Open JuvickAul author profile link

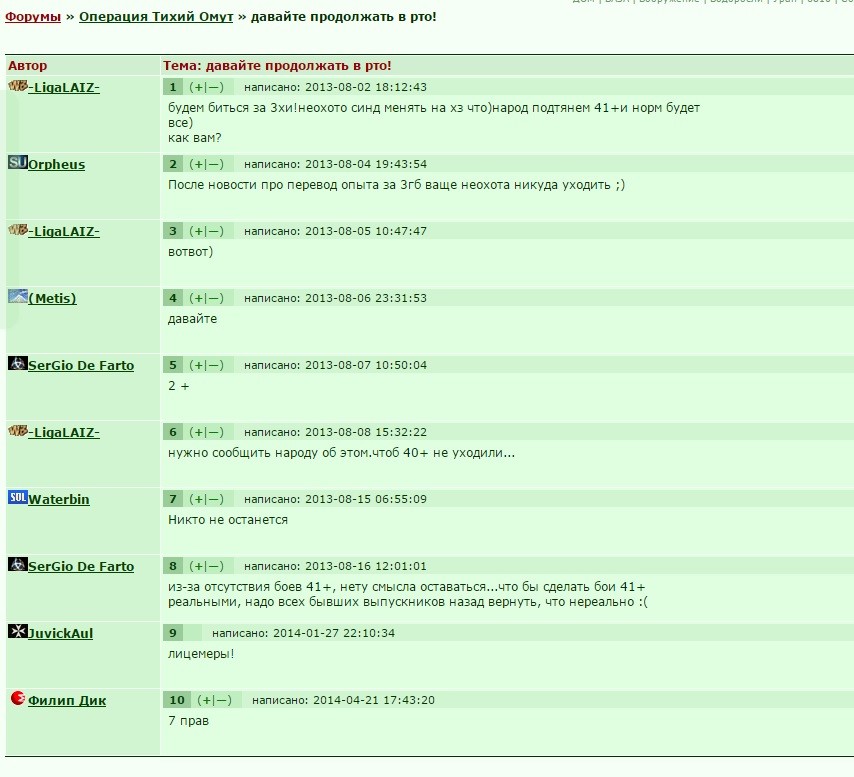coord(60,633)
